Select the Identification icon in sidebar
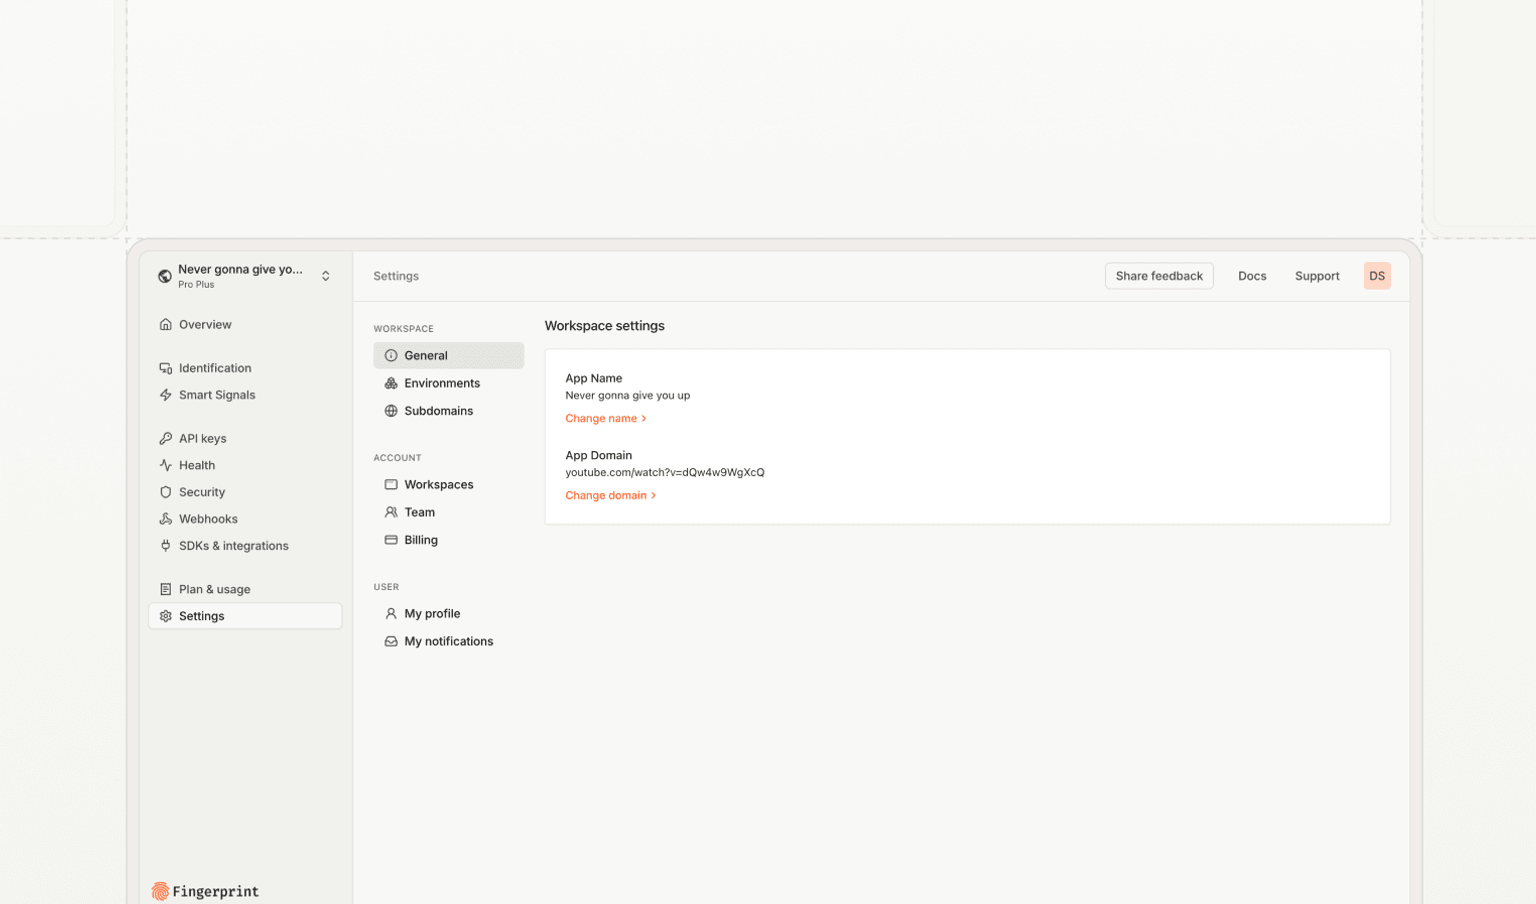 (166, 368)
